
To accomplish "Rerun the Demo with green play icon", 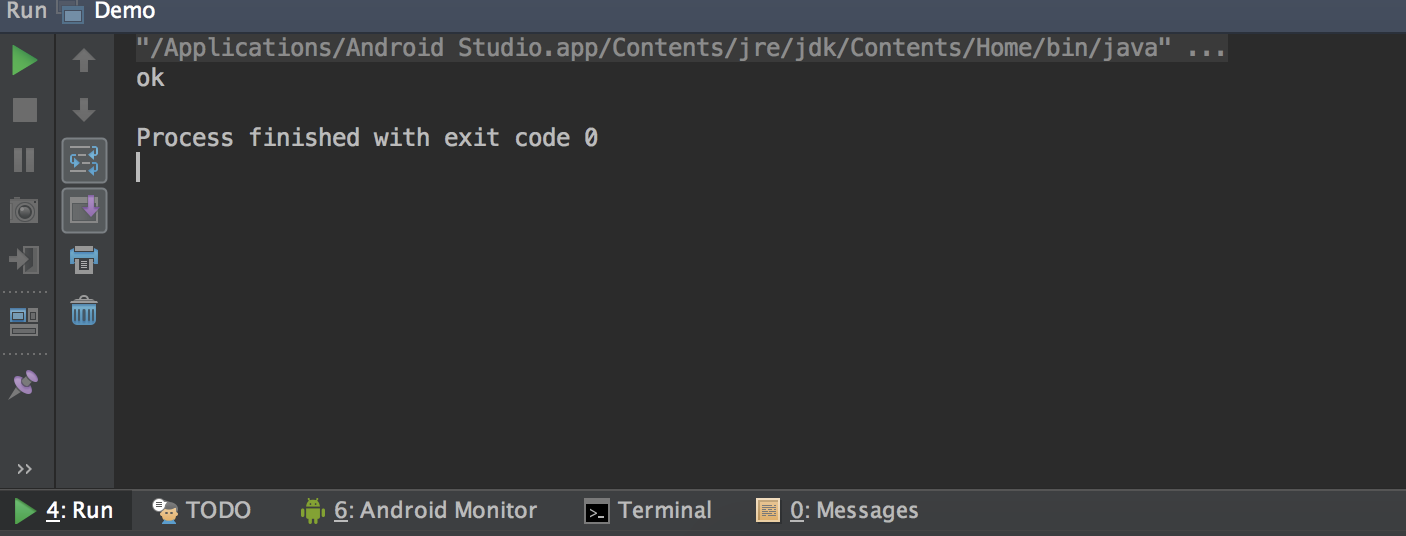I will pos(24,61).
